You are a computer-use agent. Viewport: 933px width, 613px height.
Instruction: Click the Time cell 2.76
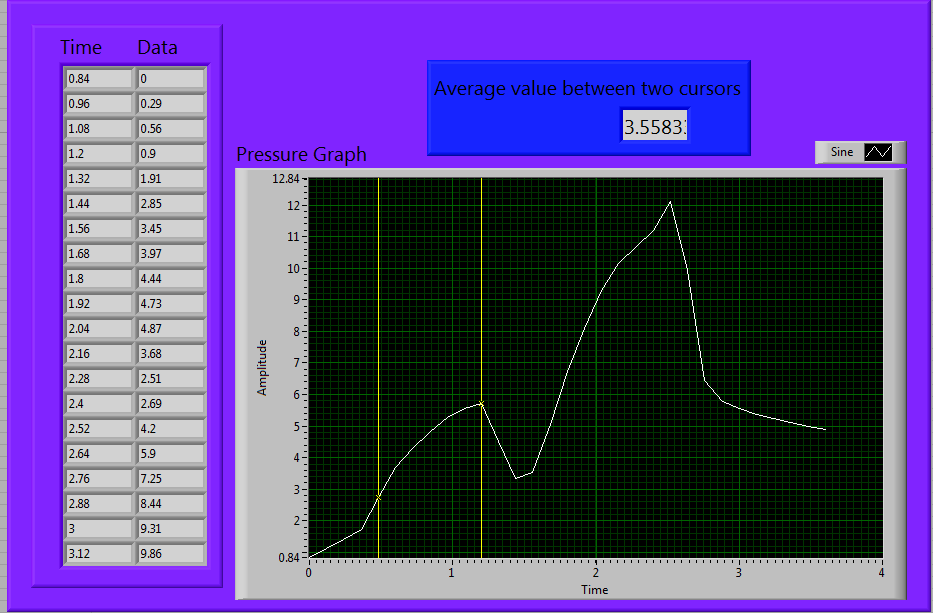tap(99, 478)
